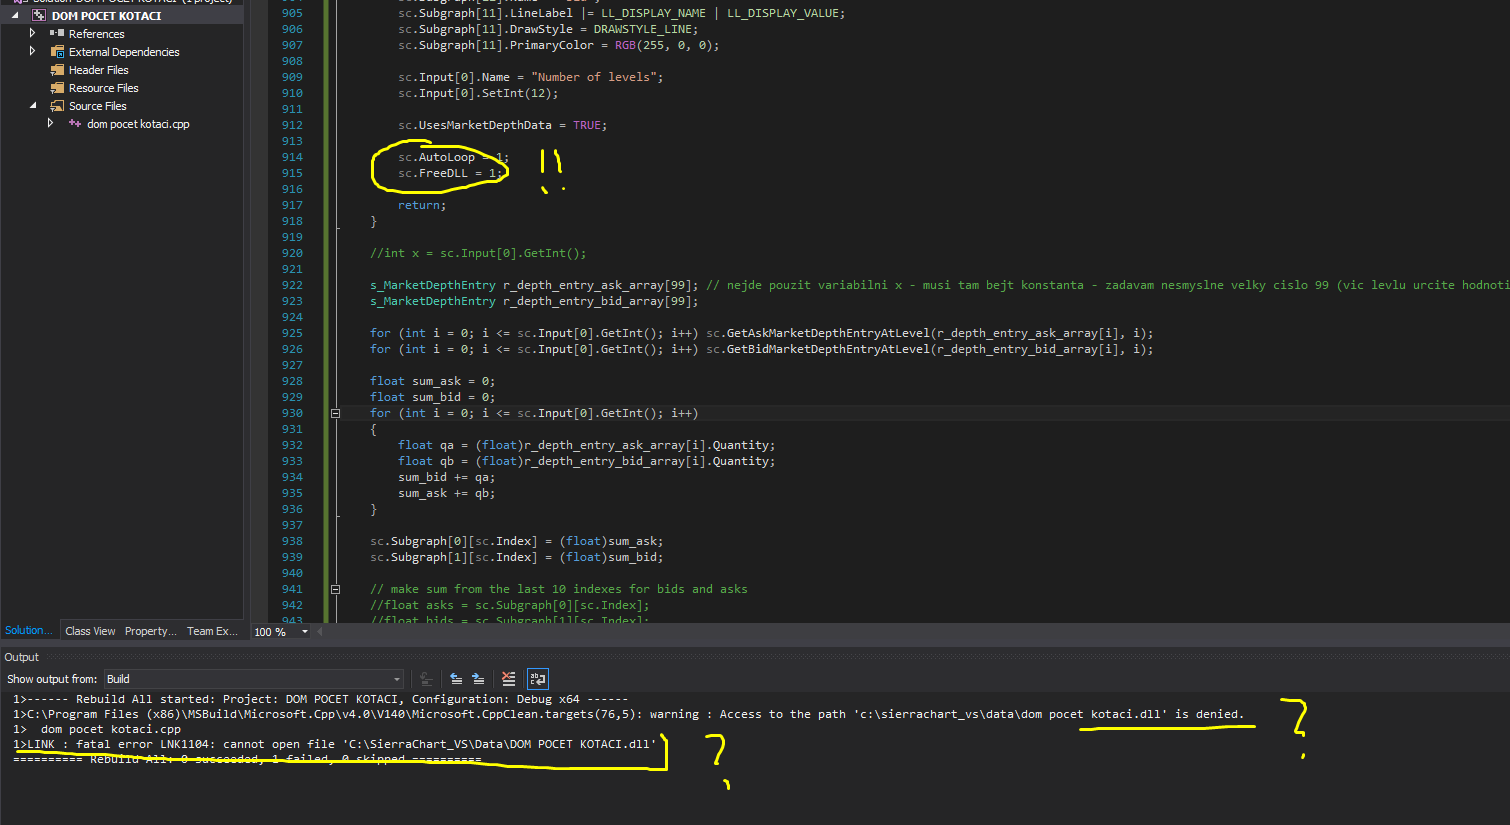Click the Header Files filter folder icon

tap(58, 70)
